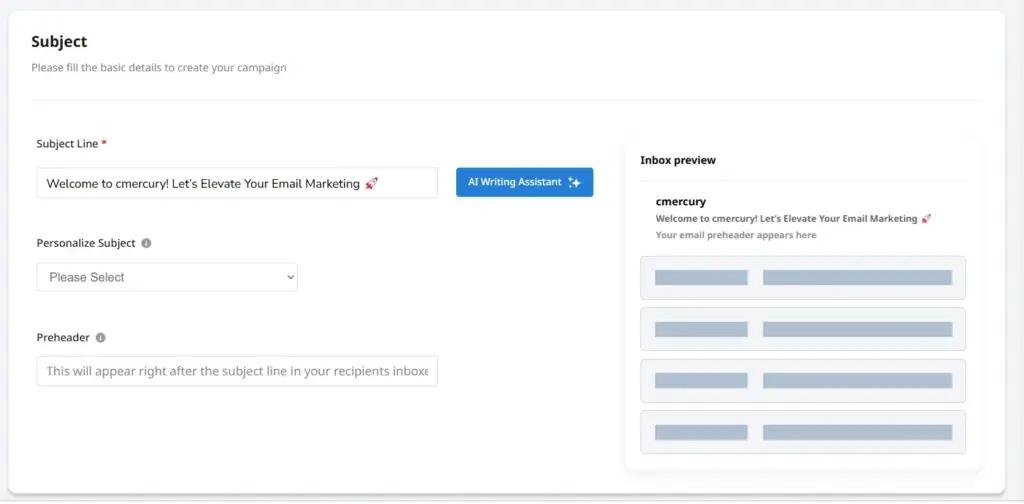The width and height of the screenshot is (1024, 504).
Task: Click into the Preheader input field
Action: 237,371
